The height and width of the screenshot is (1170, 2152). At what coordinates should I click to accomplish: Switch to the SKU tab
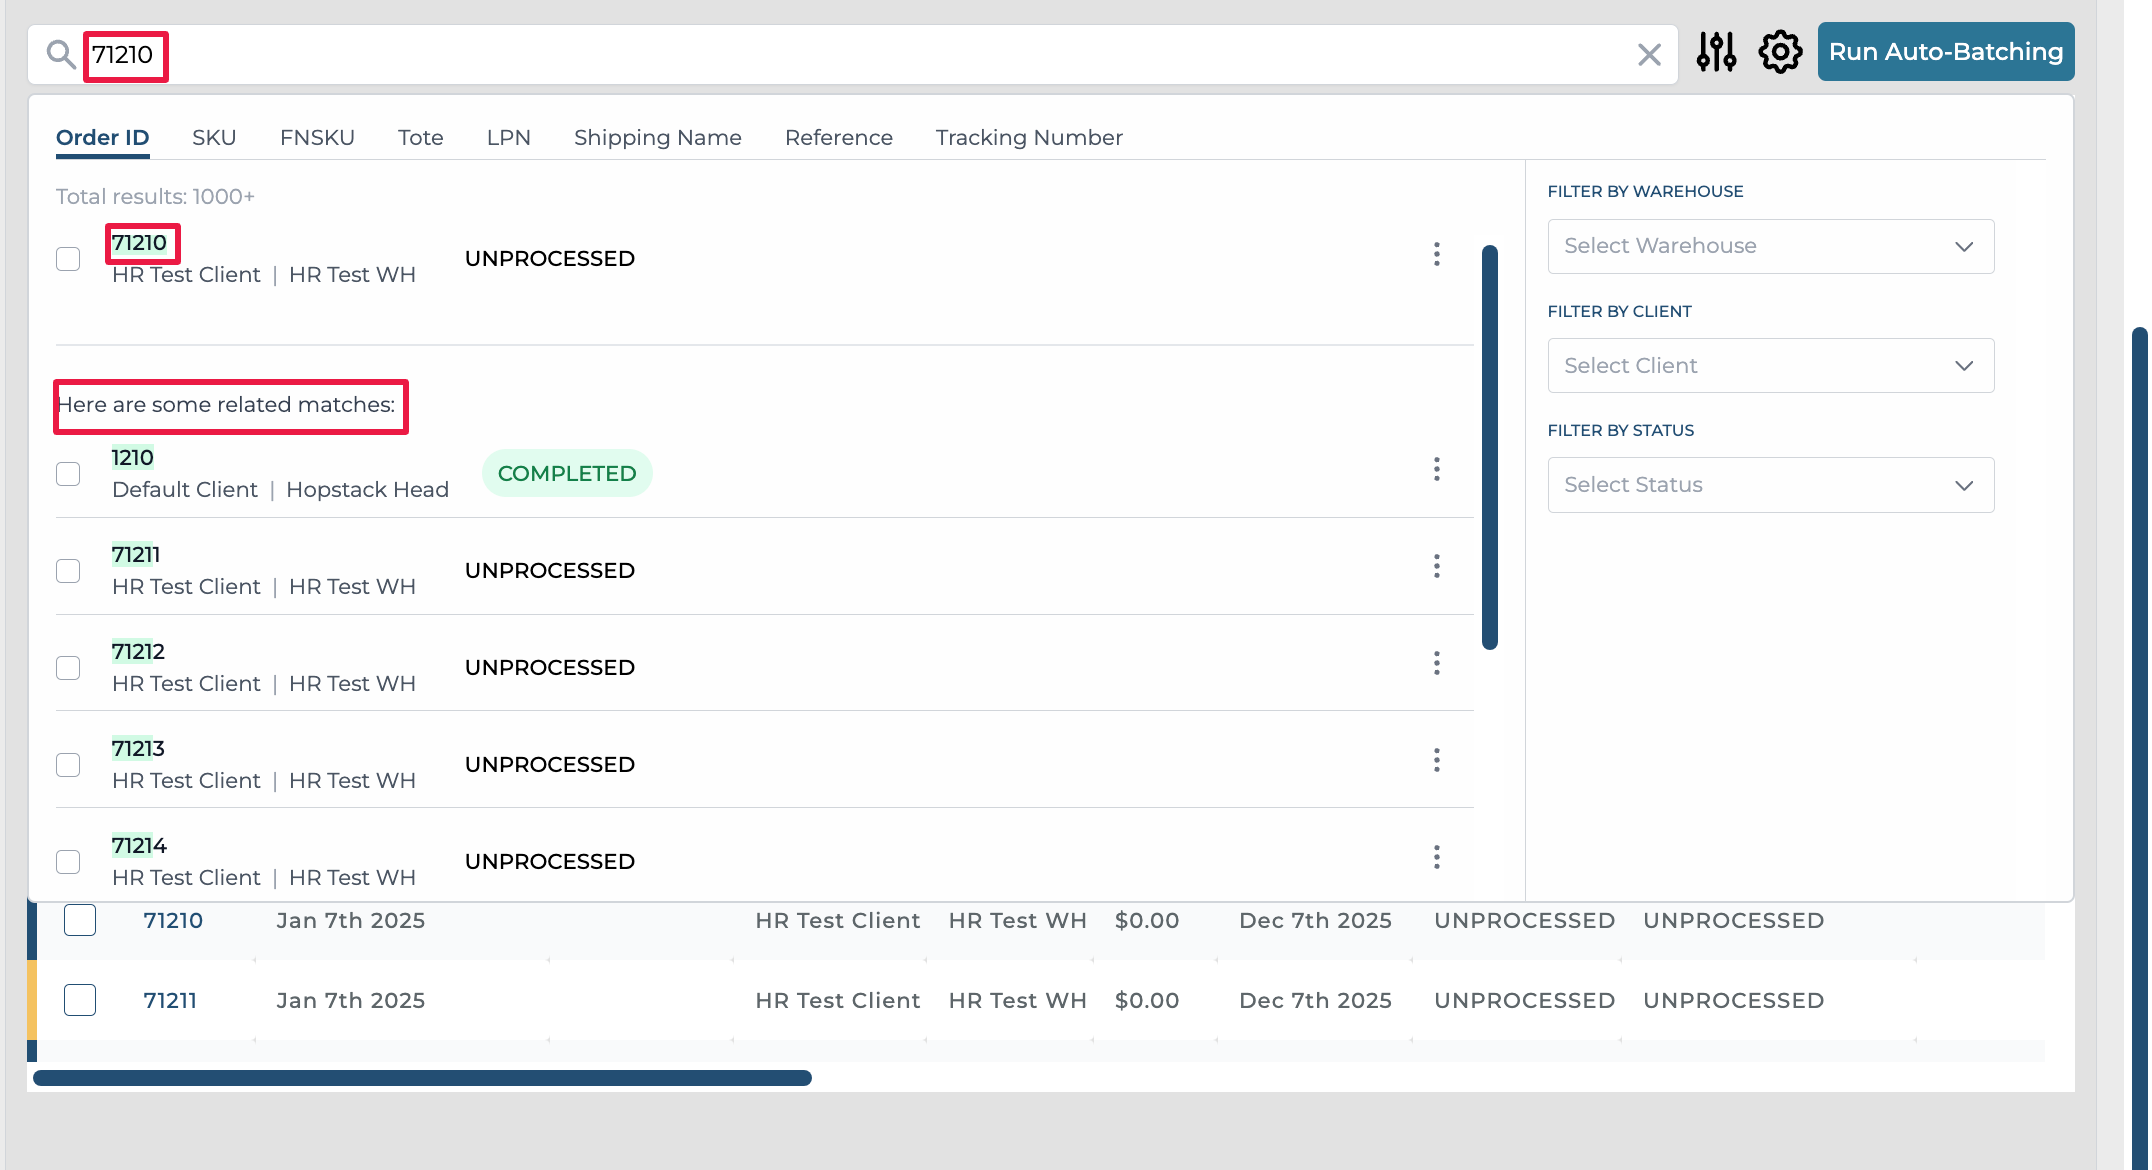point(214,138)
